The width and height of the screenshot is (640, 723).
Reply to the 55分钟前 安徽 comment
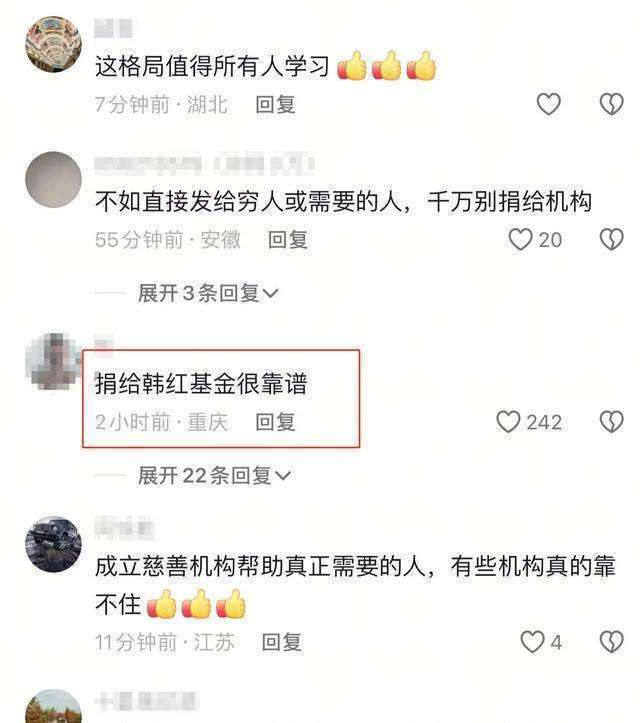[x=288, y=240]
